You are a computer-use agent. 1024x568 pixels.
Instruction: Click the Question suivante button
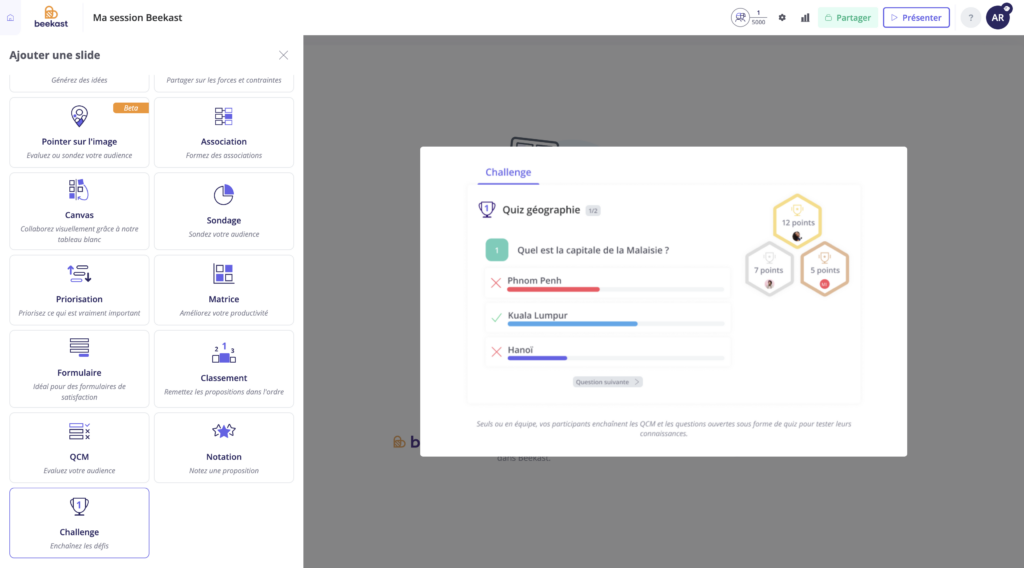(x=607, y=382)
